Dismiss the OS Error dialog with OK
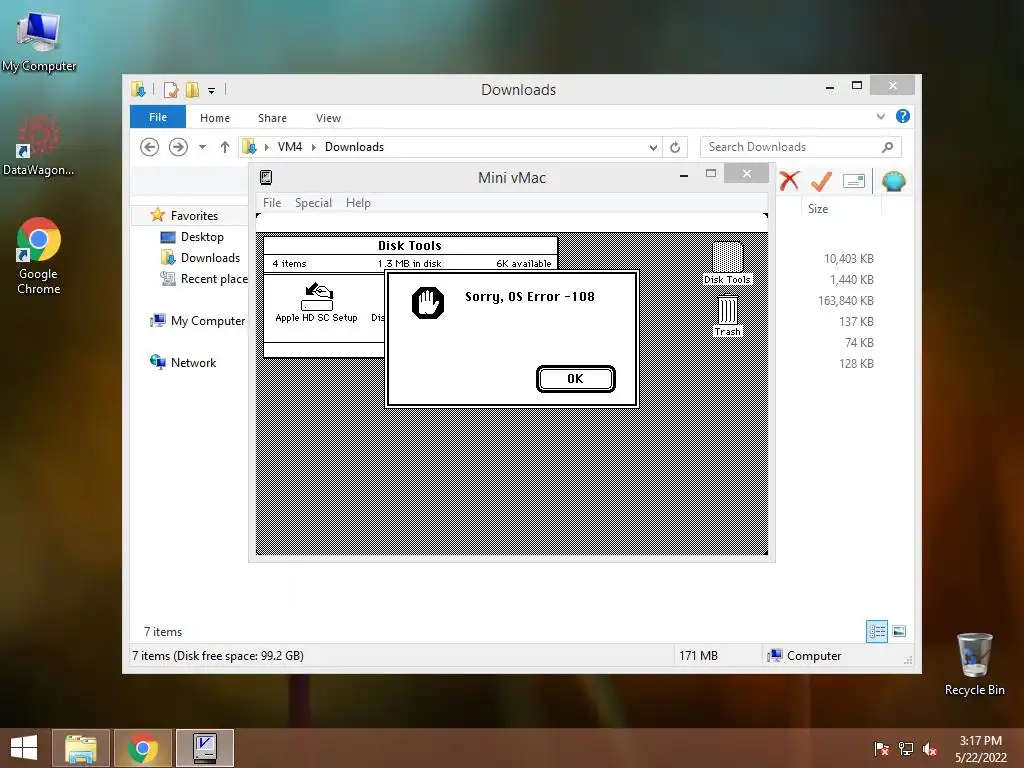 point(575,379)
